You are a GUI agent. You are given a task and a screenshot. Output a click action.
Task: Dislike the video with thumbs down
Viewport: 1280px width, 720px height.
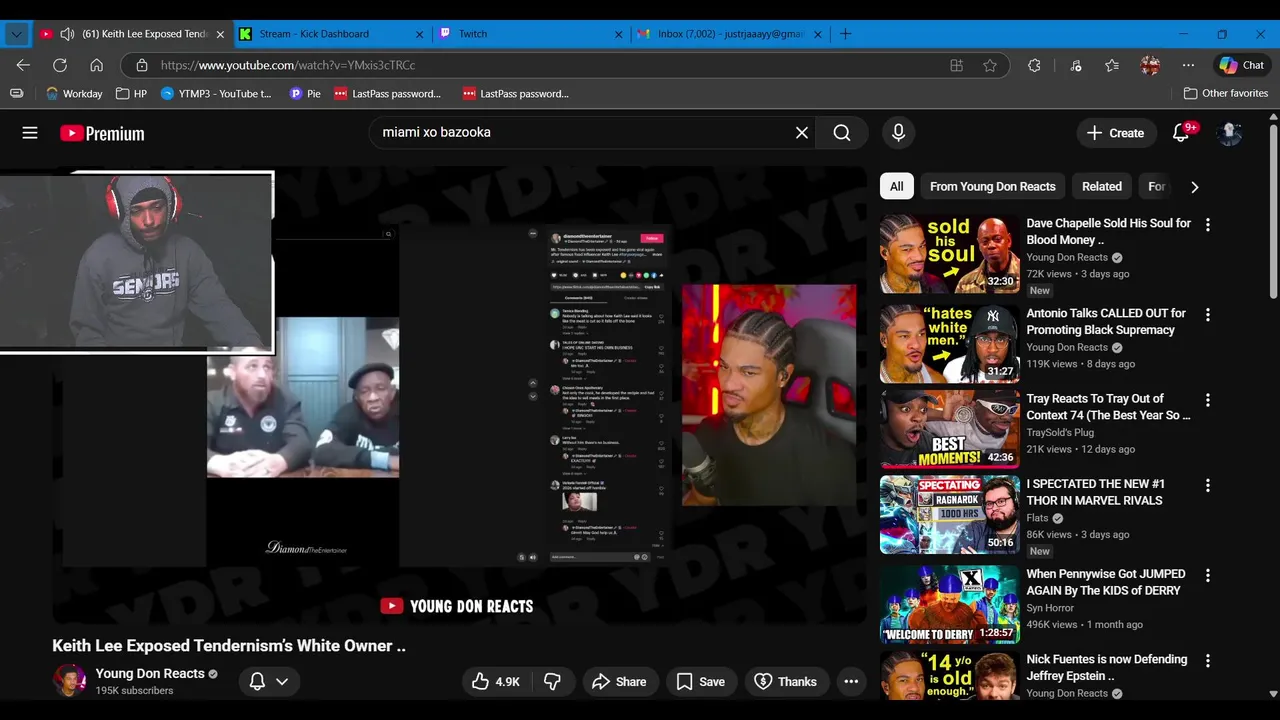(552, 681)
